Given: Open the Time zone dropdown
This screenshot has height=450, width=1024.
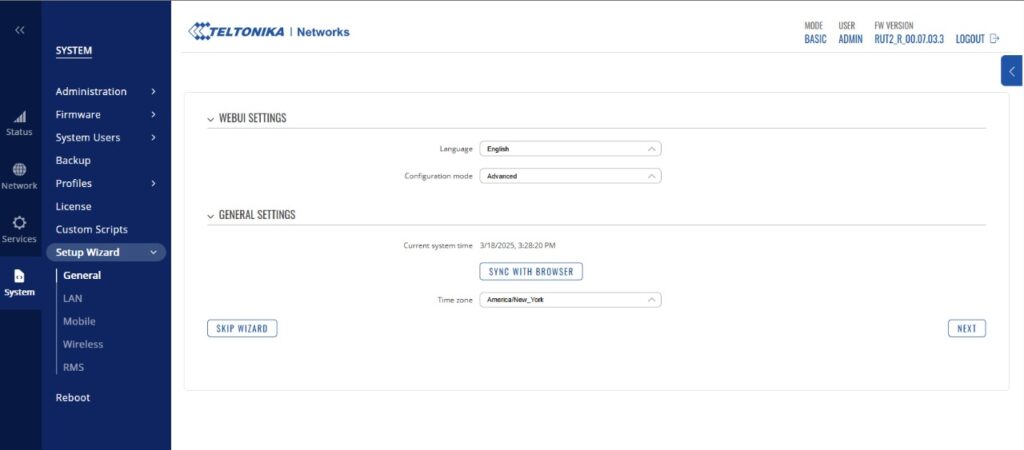Looking at the screenshot, I should pyautogui.click(x=570, y=299).
